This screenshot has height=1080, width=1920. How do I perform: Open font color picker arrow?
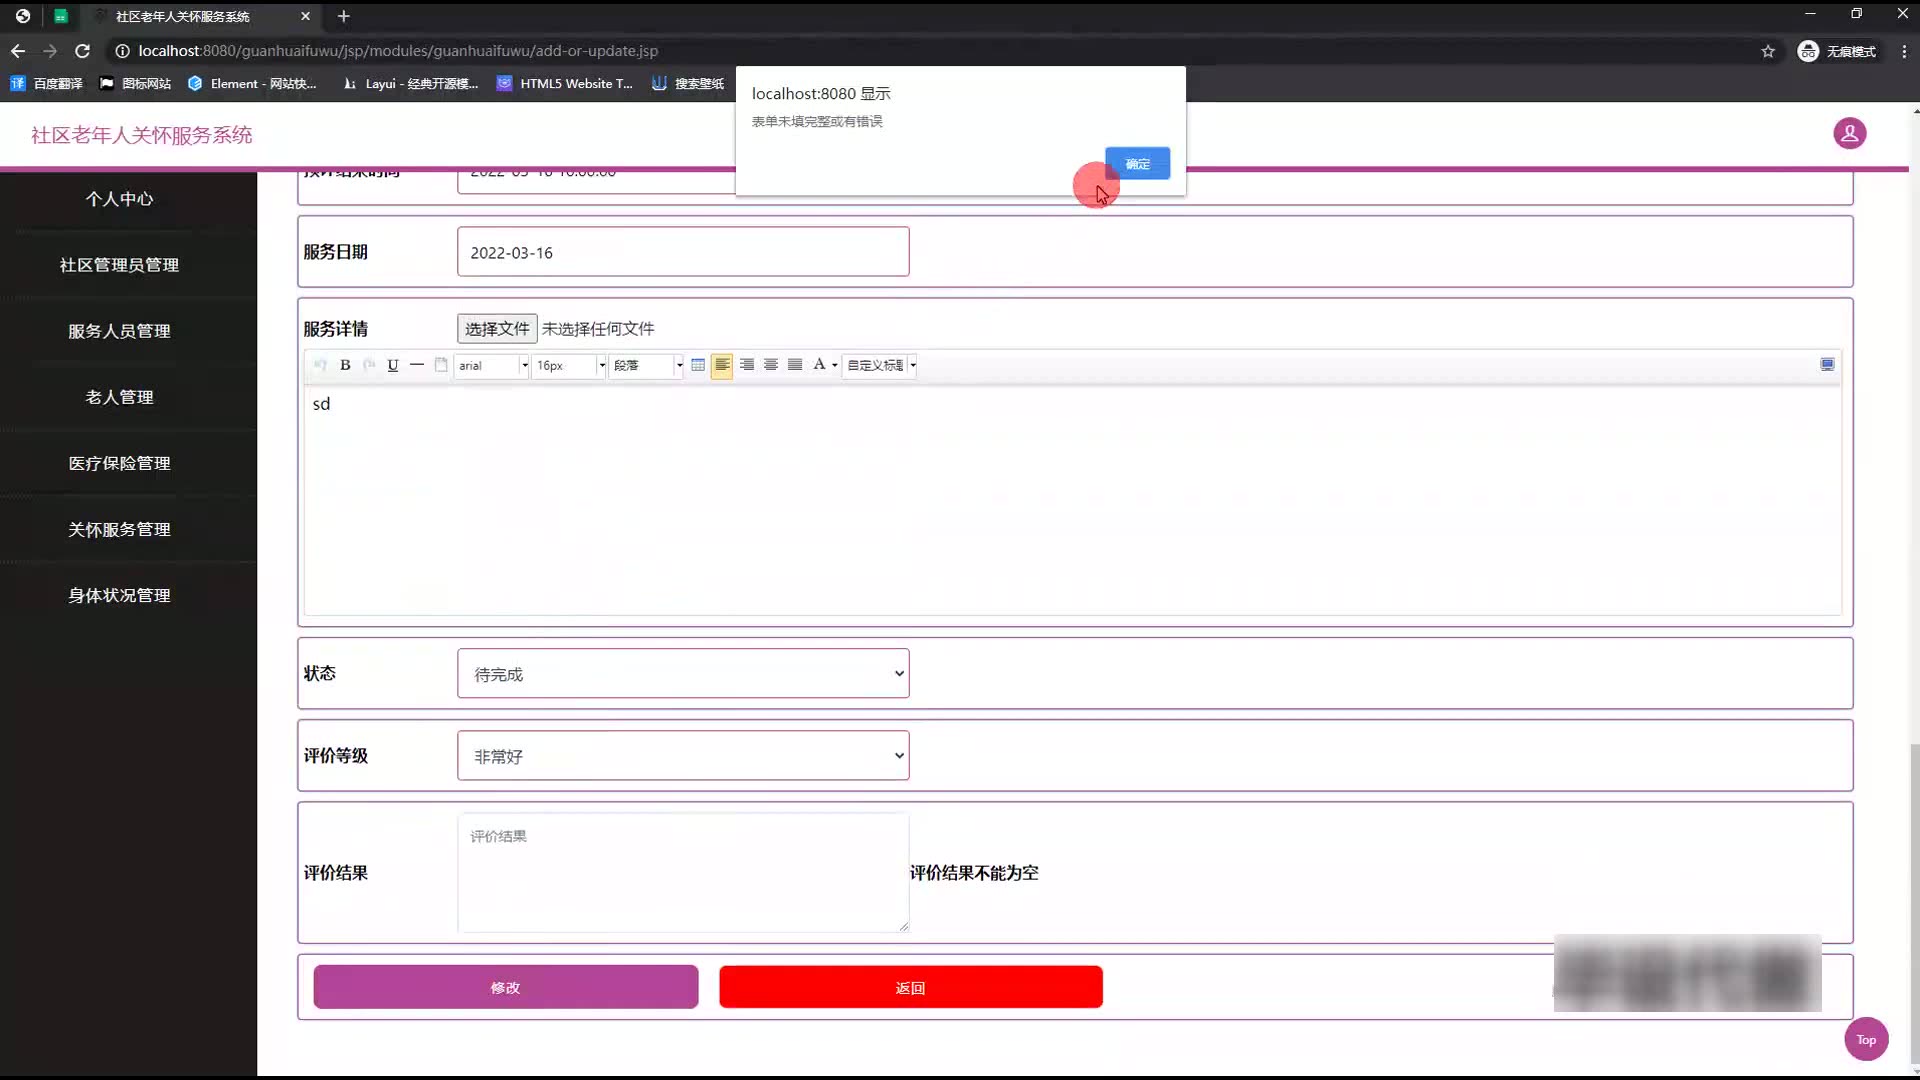(x=835, y=366)
